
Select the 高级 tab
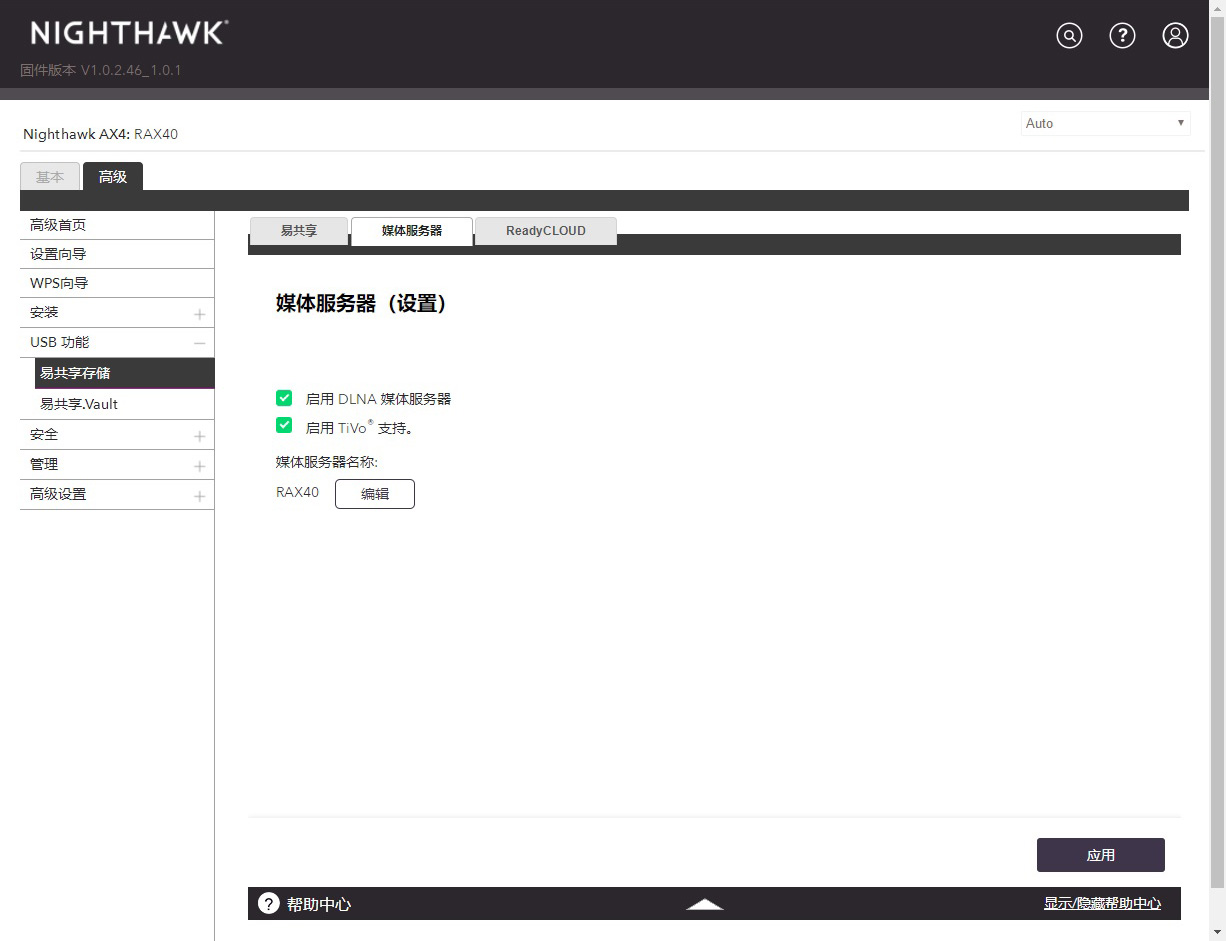click(x=113, y=177)
